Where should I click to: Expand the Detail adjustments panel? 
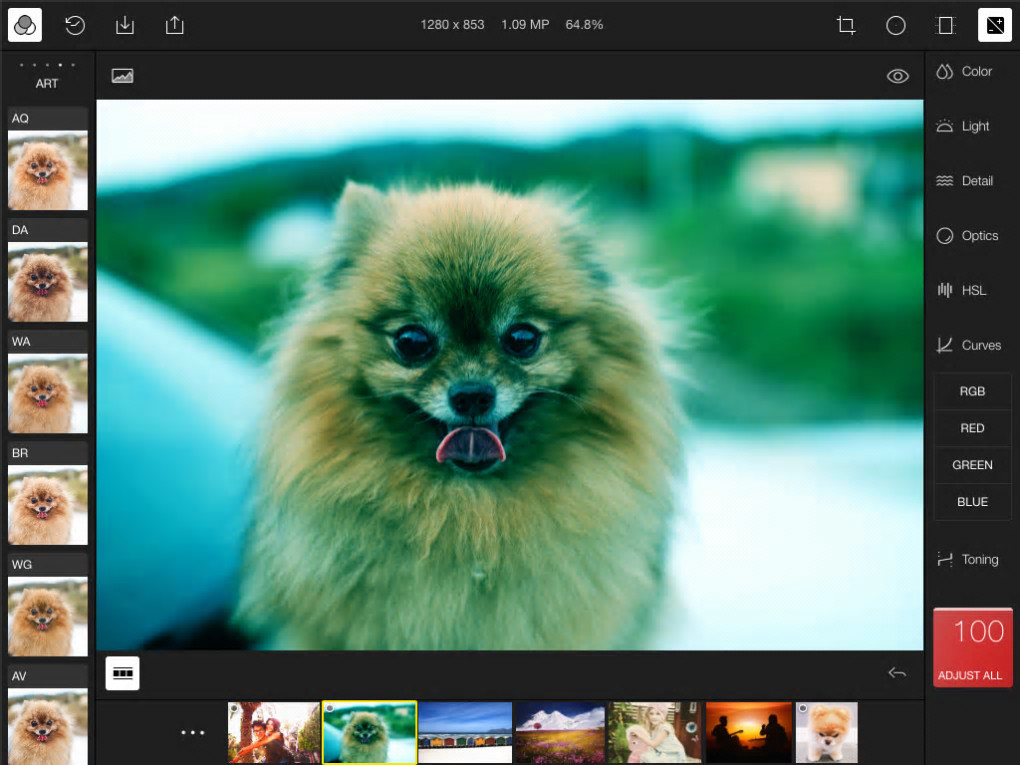[x=965, y=181]
